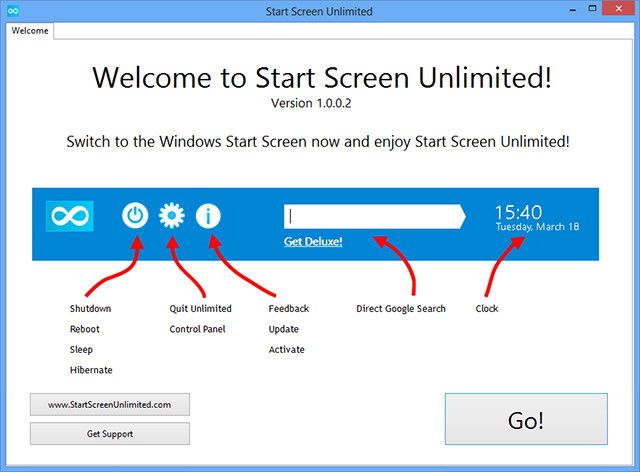This screenshot has height=472, width=640.
Task: Open www.StartScreenUnlimited.com button
Action: pyautogui.click(x=110, y=405)
